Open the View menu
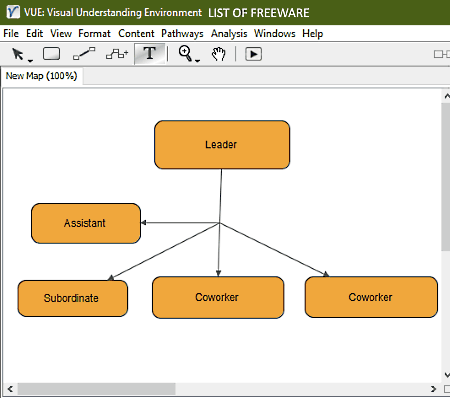 pos(61,33)
